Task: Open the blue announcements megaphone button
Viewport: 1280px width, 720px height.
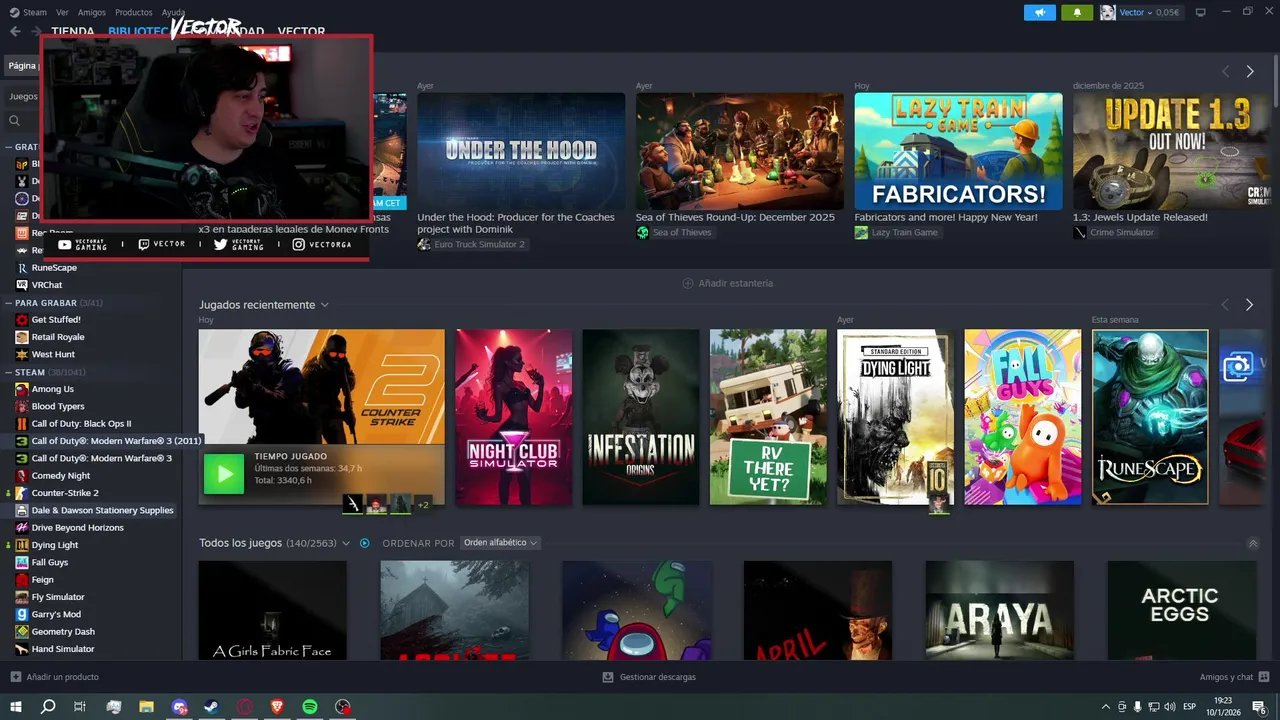Action: point(1039,12)
